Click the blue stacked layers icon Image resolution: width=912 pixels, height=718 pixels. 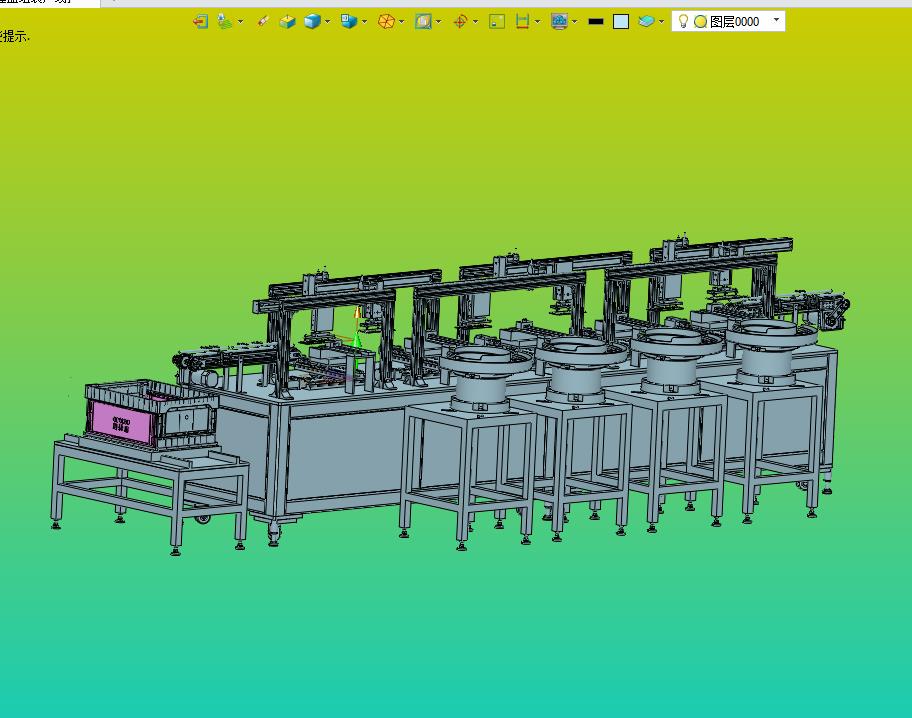(x=646, y=21)
